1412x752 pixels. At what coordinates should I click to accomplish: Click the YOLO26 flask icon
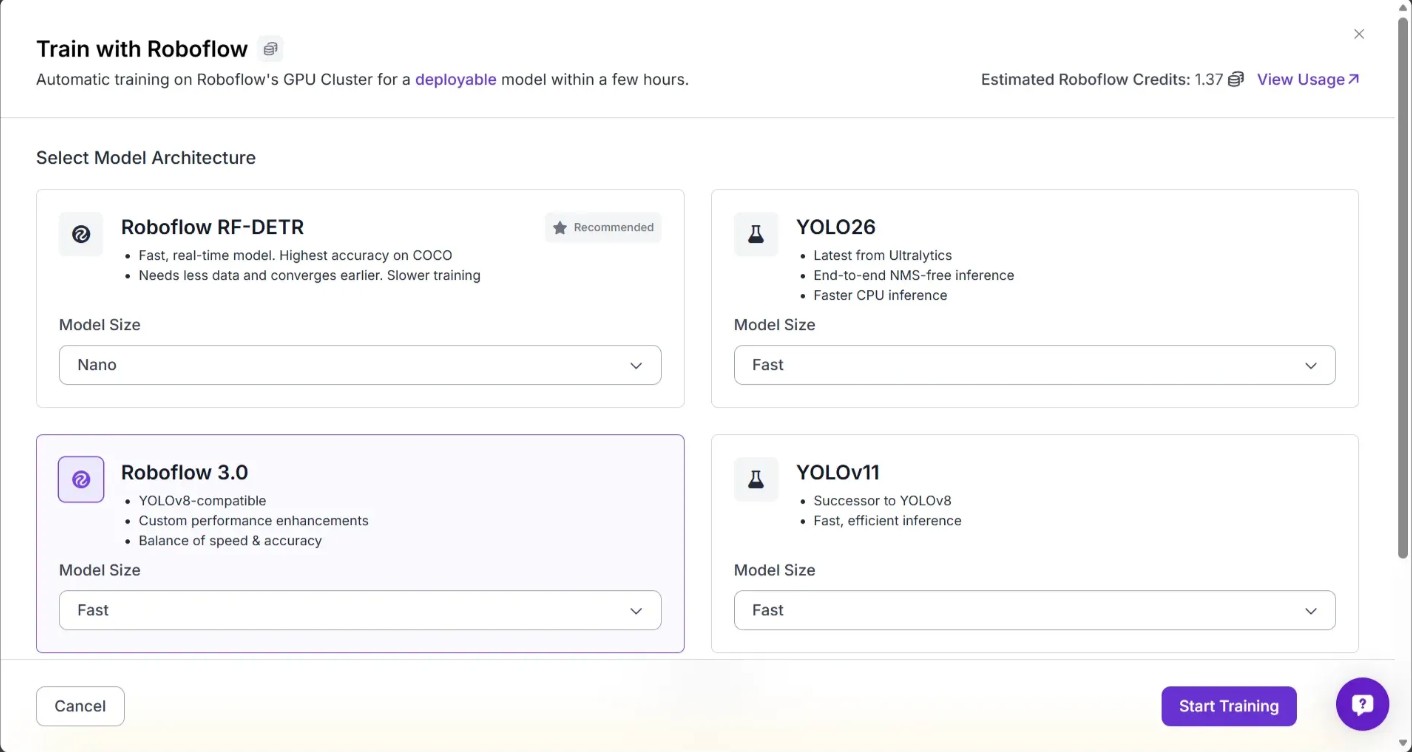click(x=756, y=234)
